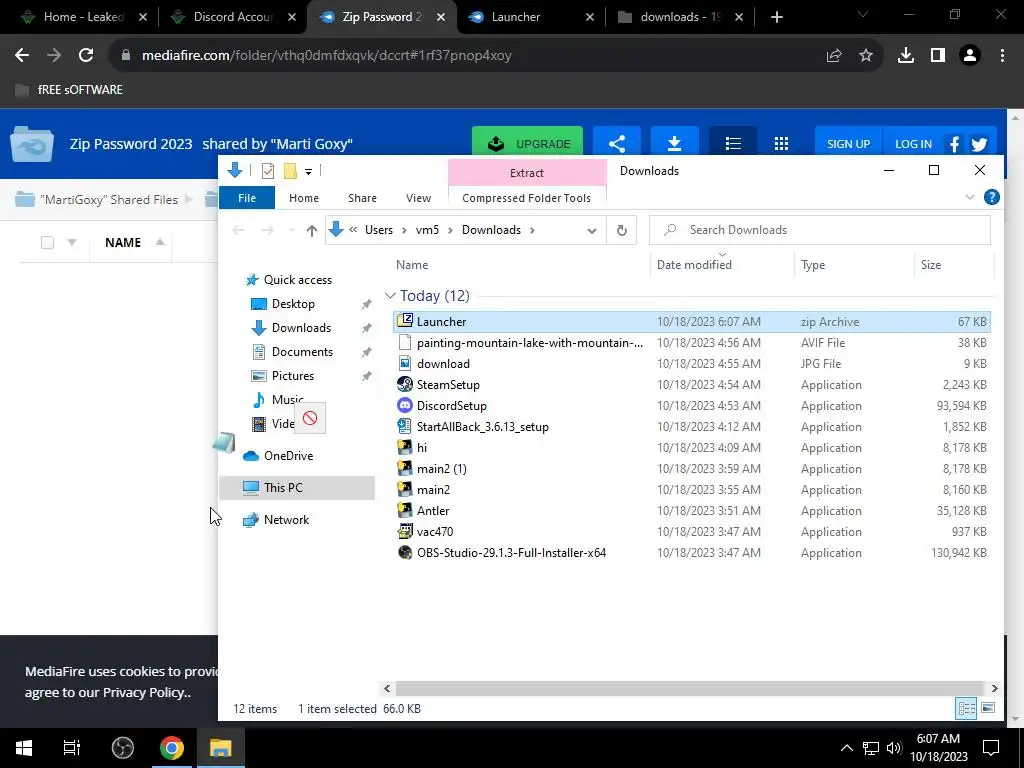The width and height of the screenshot is (1024, 768).
Task: Click the share page icon in address bar
Action: coord(834,56)
